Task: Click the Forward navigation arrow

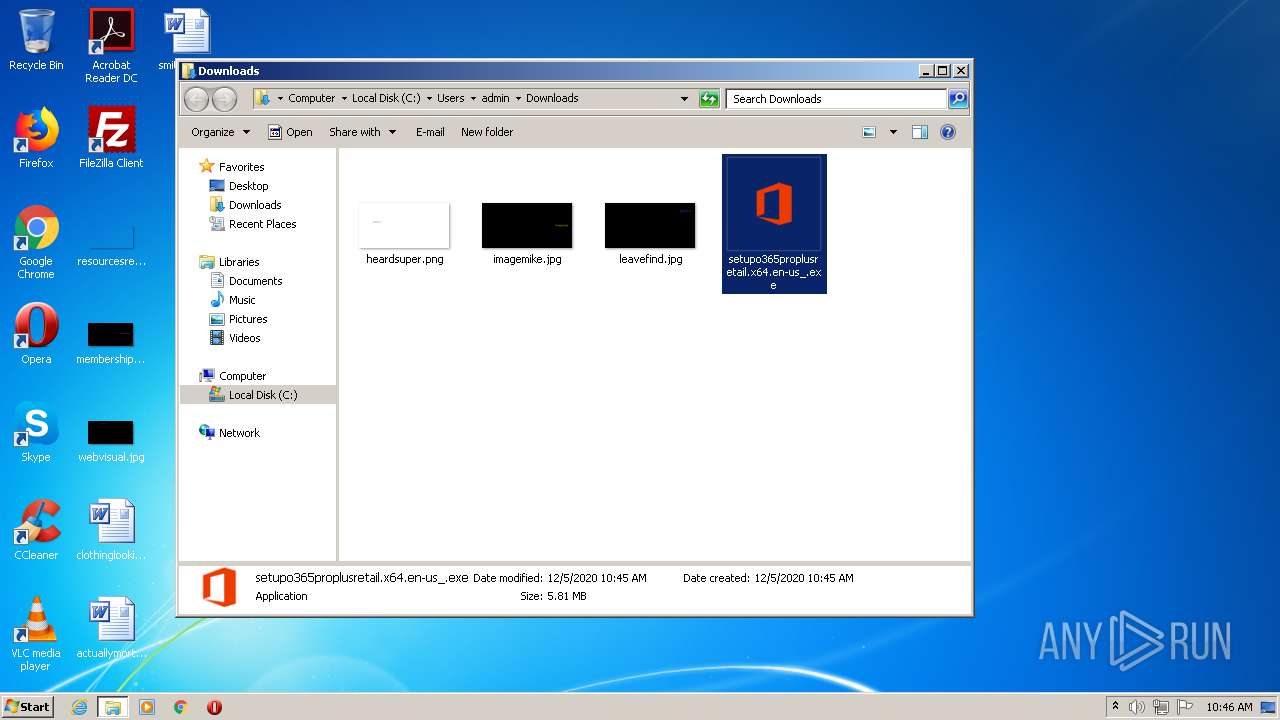Action: (x=225, y=98)
